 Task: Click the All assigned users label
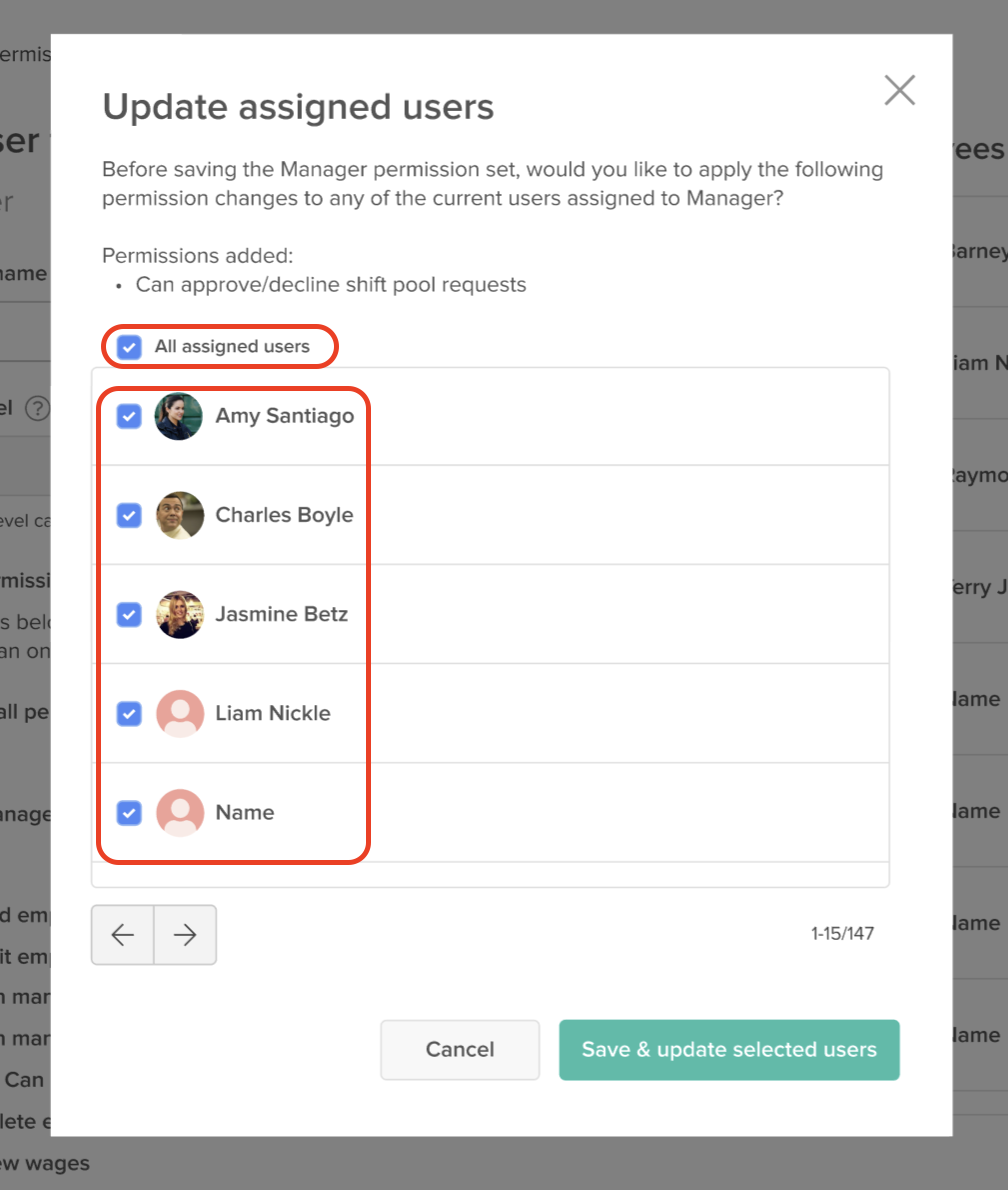pyautogui.click(x=232, y=347)
